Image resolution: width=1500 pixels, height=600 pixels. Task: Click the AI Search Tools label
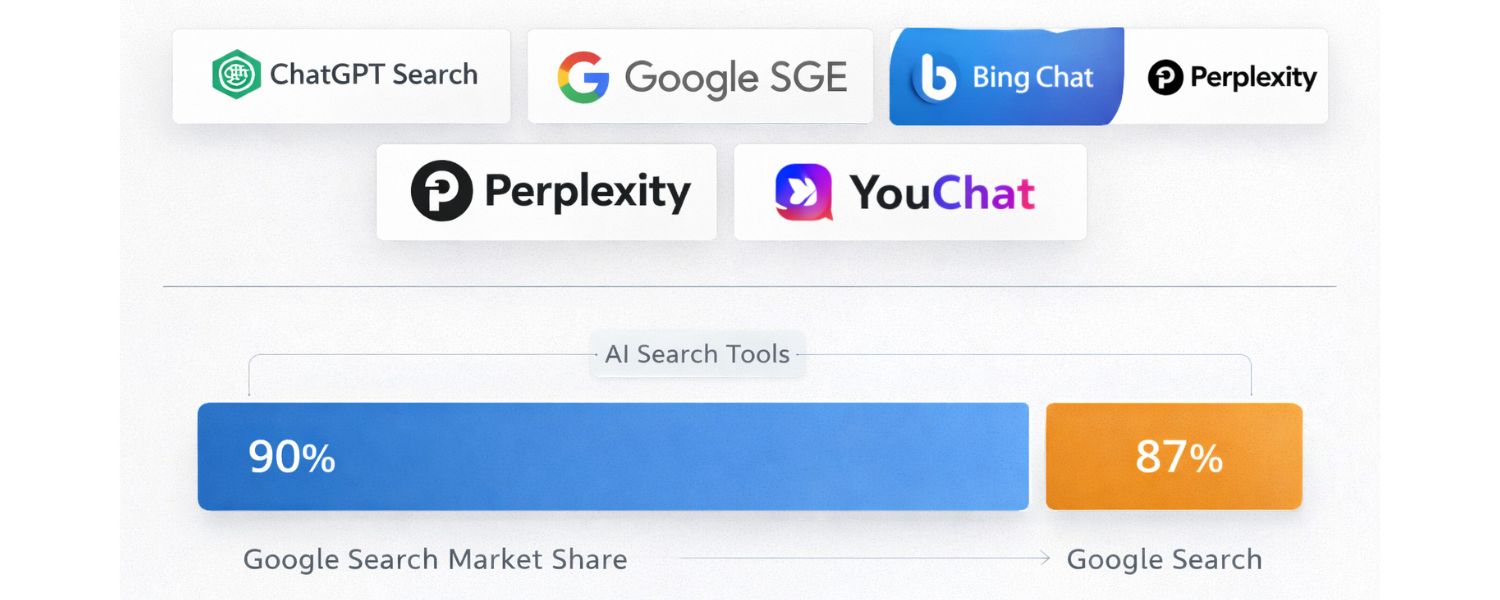click(697, 354)
